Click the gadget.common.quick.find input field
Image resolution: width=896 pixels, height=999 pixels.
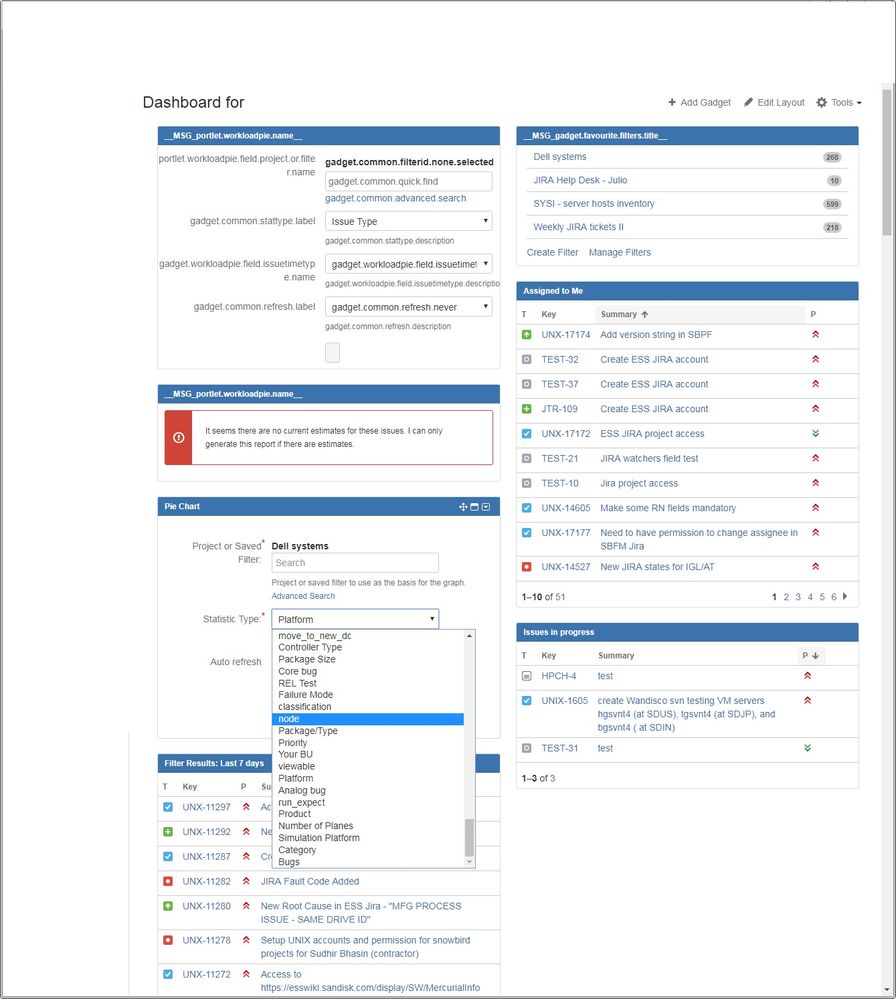pos(408,182)
